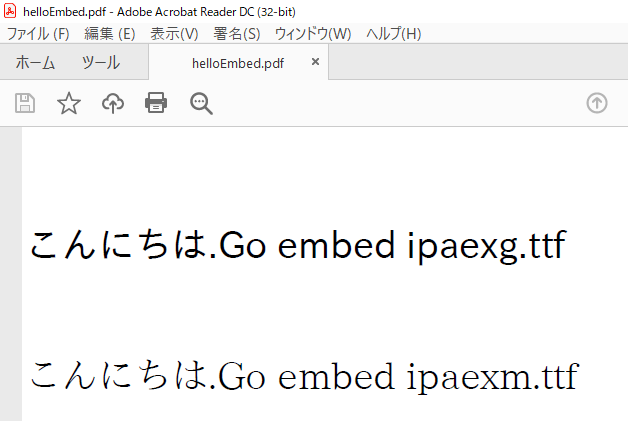Close the helloEmbed.pdf tab
Image resolution: width=628 pixels, height=421 pixels.
point(316,62)
